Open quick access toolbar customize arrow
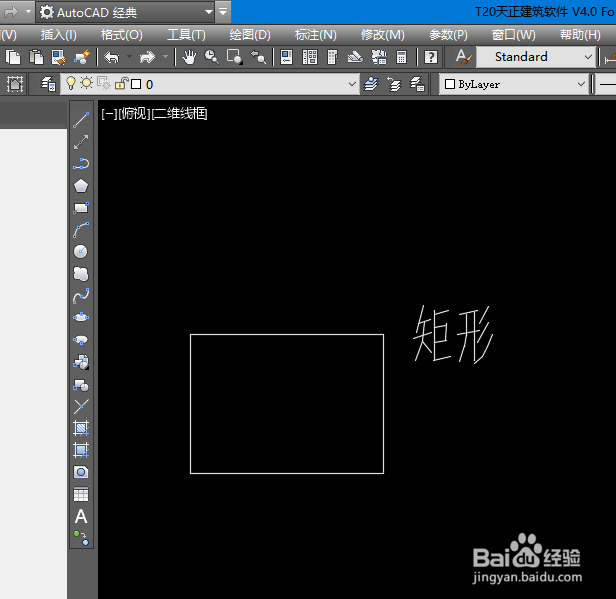Image resolution: width=616 pixels, height=599 pixels. 223,12
